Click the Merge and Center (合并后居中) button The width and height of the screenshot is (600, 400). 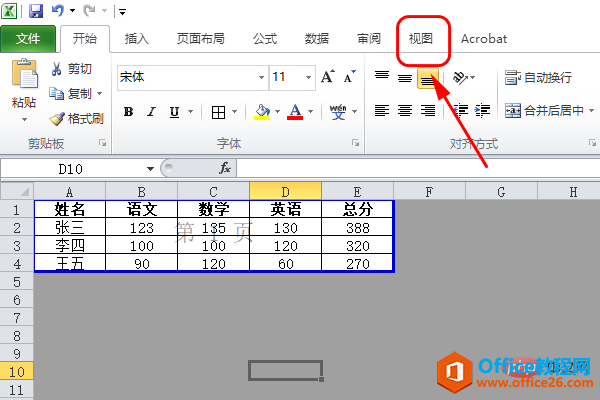coord(546,111)
